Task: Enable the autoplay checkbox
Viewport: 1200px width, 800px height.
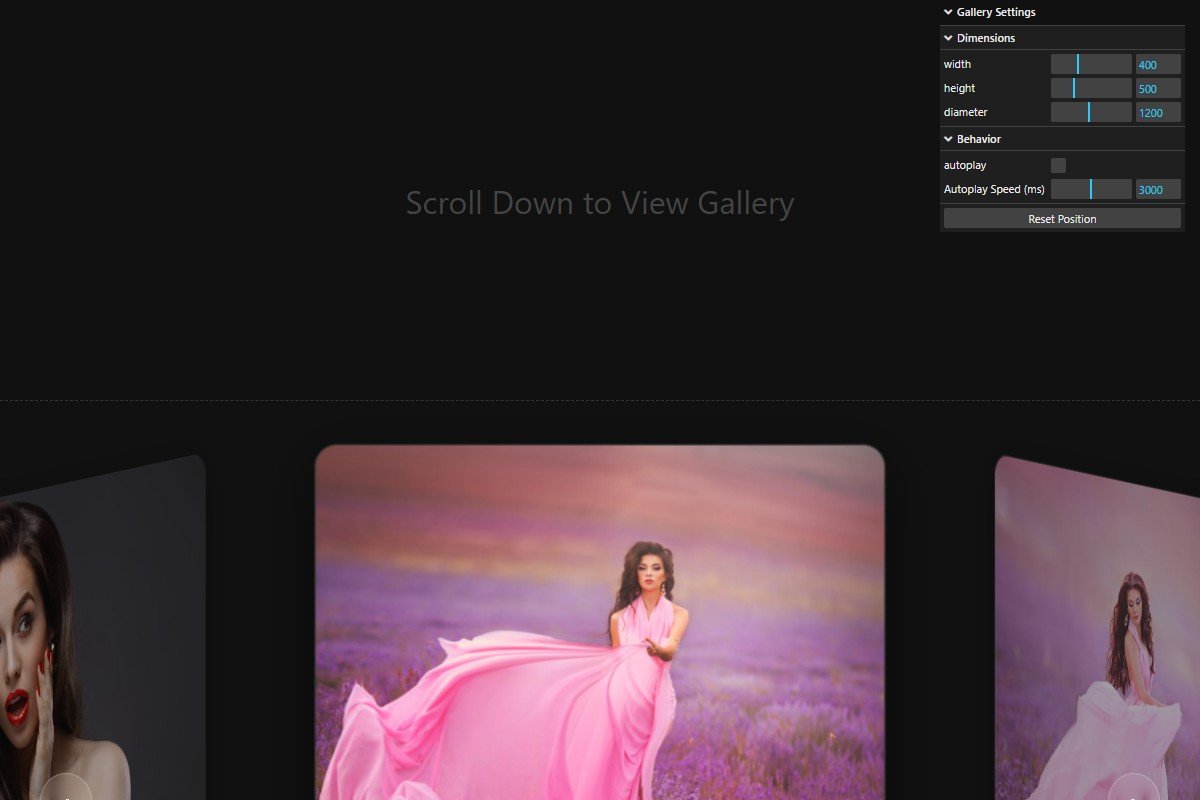Action: pos(1057,165)
